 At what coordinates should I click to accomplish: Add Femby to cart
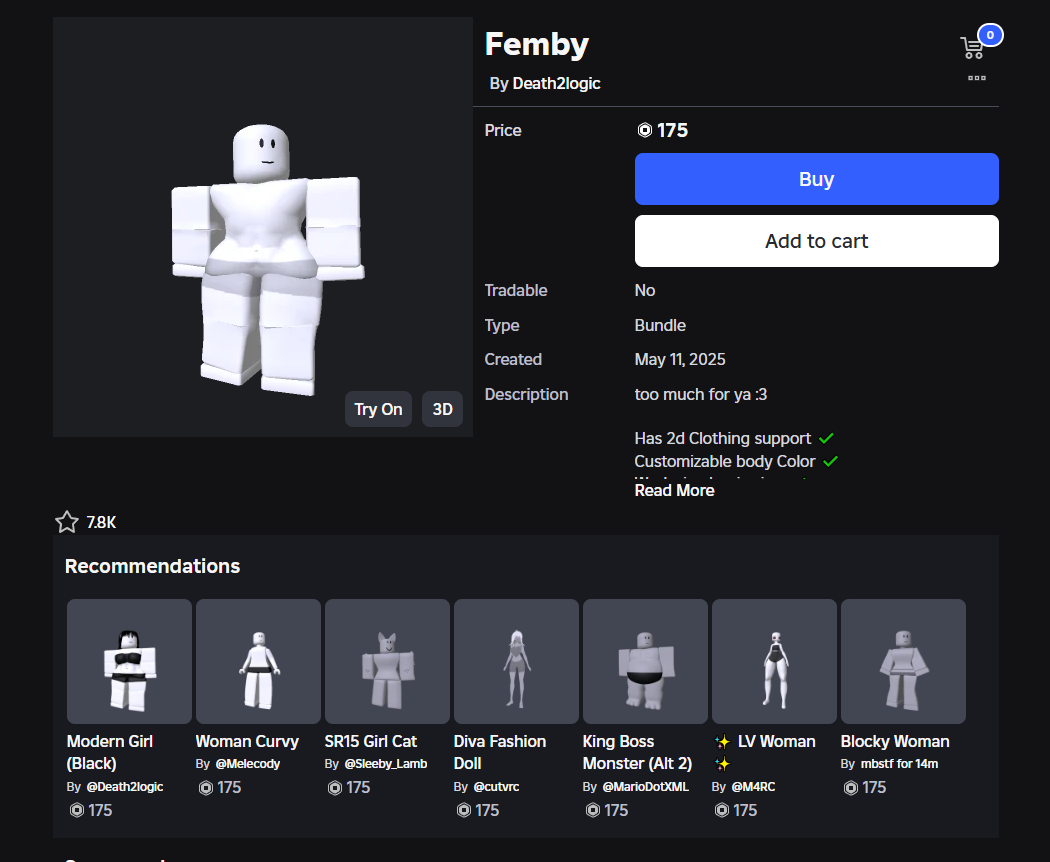816,241
